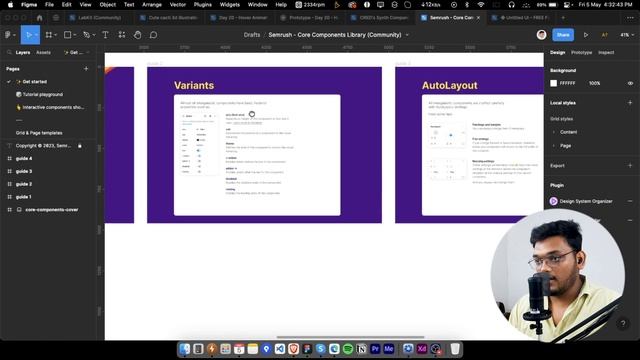This screenshot has height=360, width=640.
Task: Open the Plugins menu
Action: point(202,4)
